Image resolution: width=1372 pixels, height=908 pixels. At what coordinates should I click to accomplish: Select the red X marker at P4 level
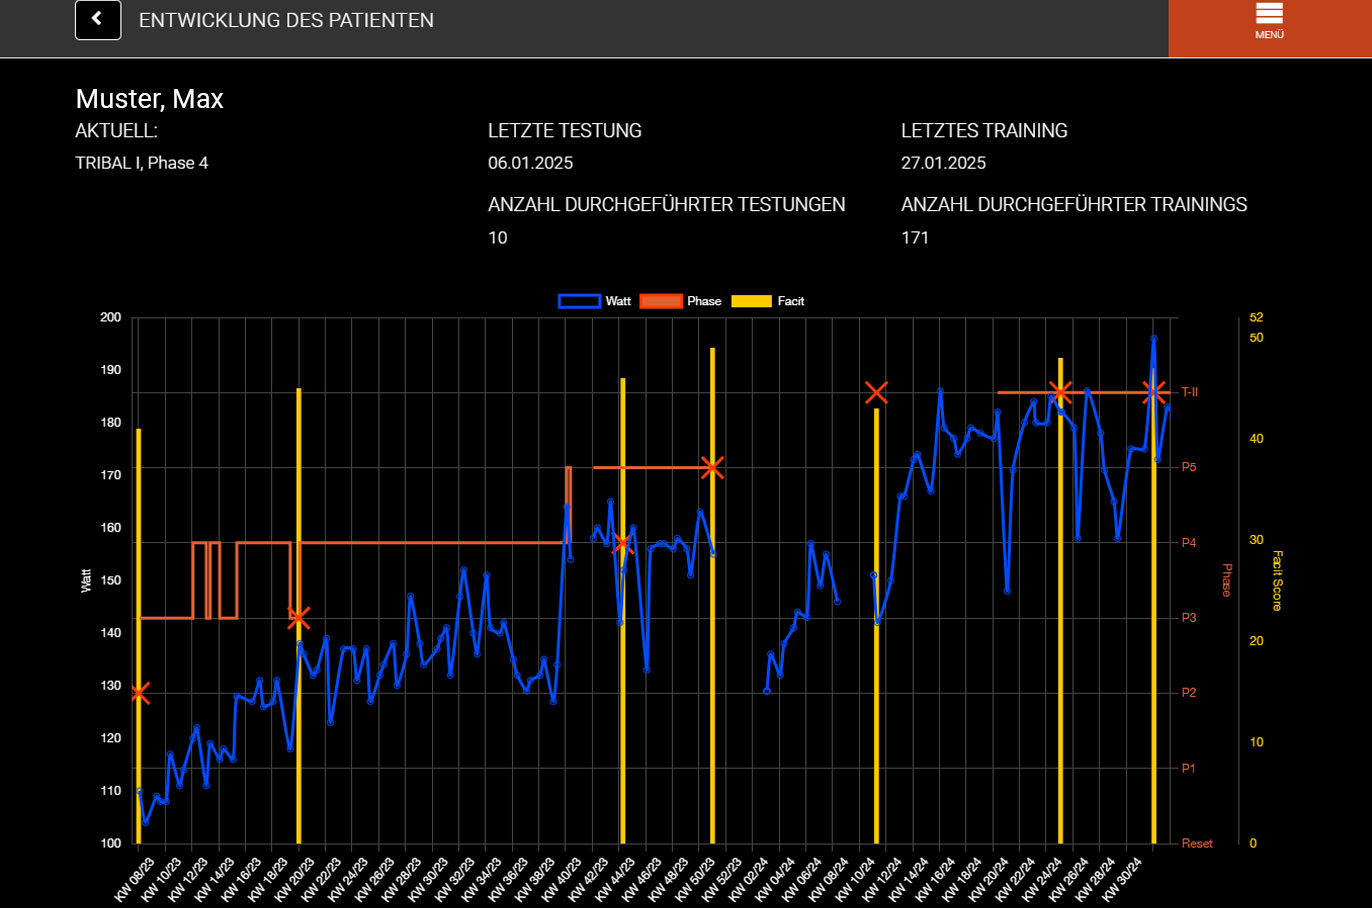click(622, 543)
